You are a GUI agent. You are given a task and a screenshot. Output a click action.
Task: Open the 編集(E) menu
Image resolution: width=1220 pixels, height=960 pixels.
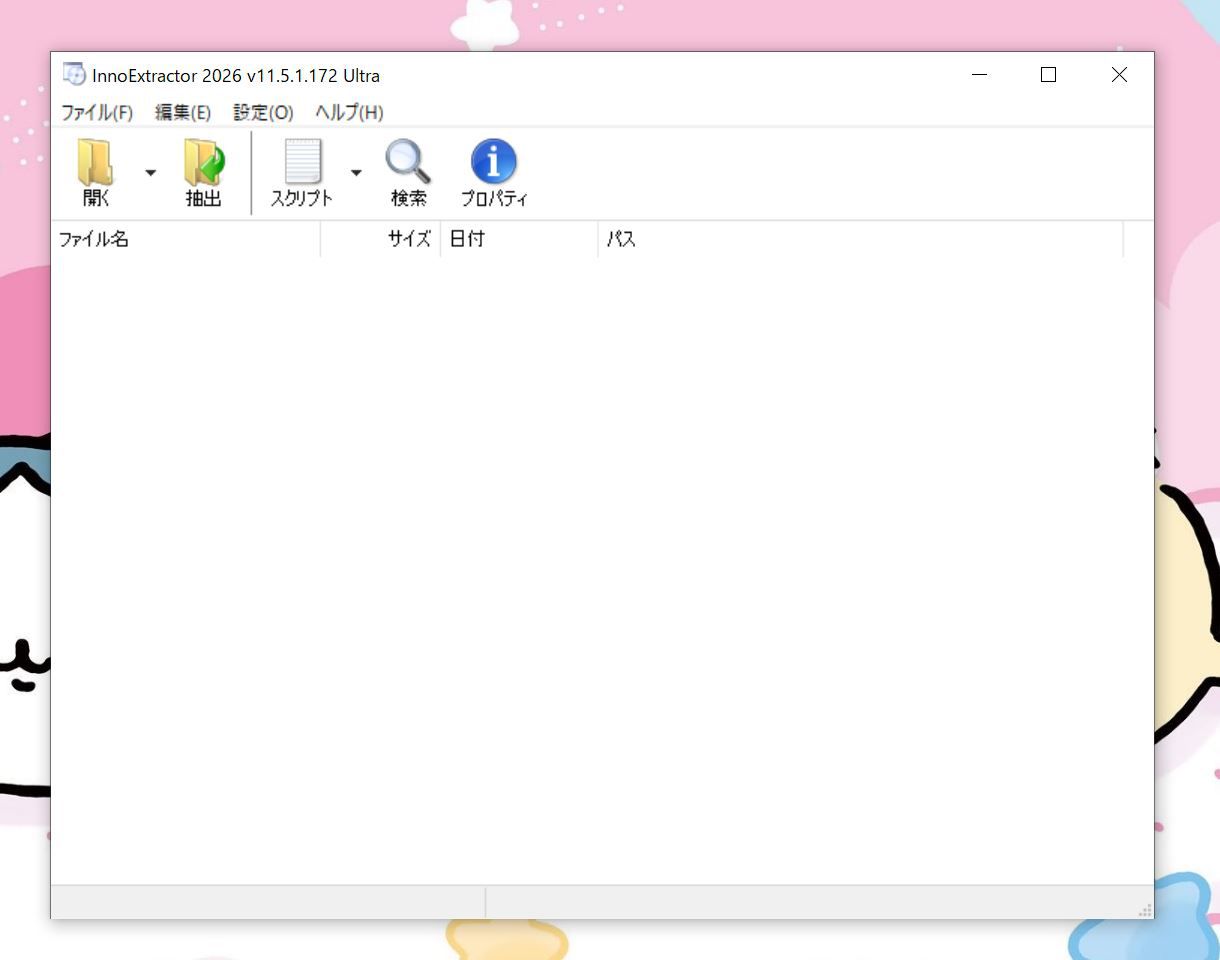coord(183,112)
